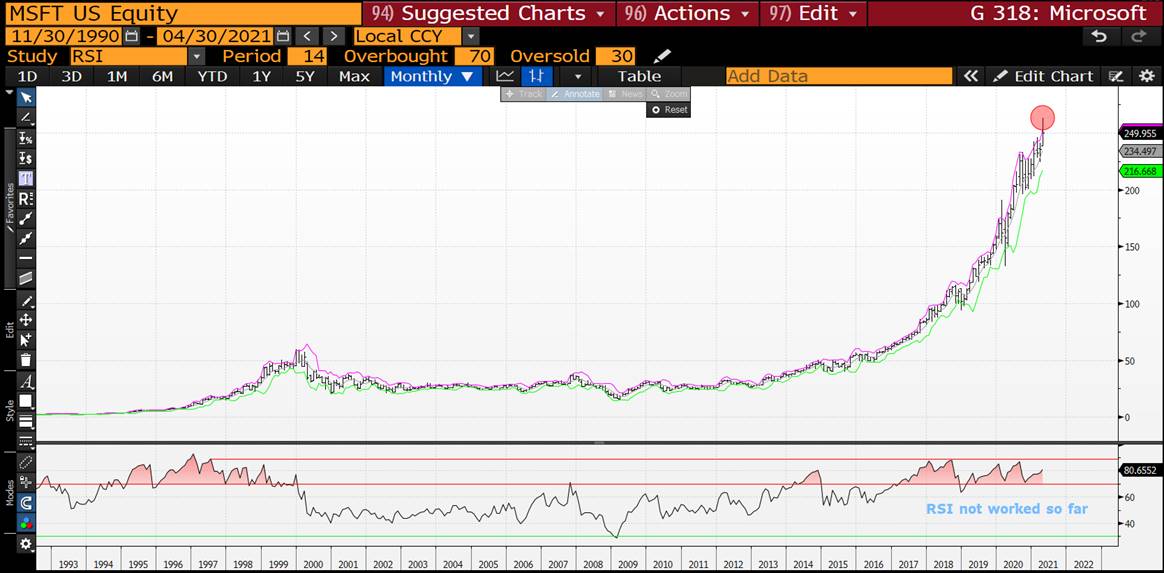Click the undo arrow icon

click(1100, 36)
